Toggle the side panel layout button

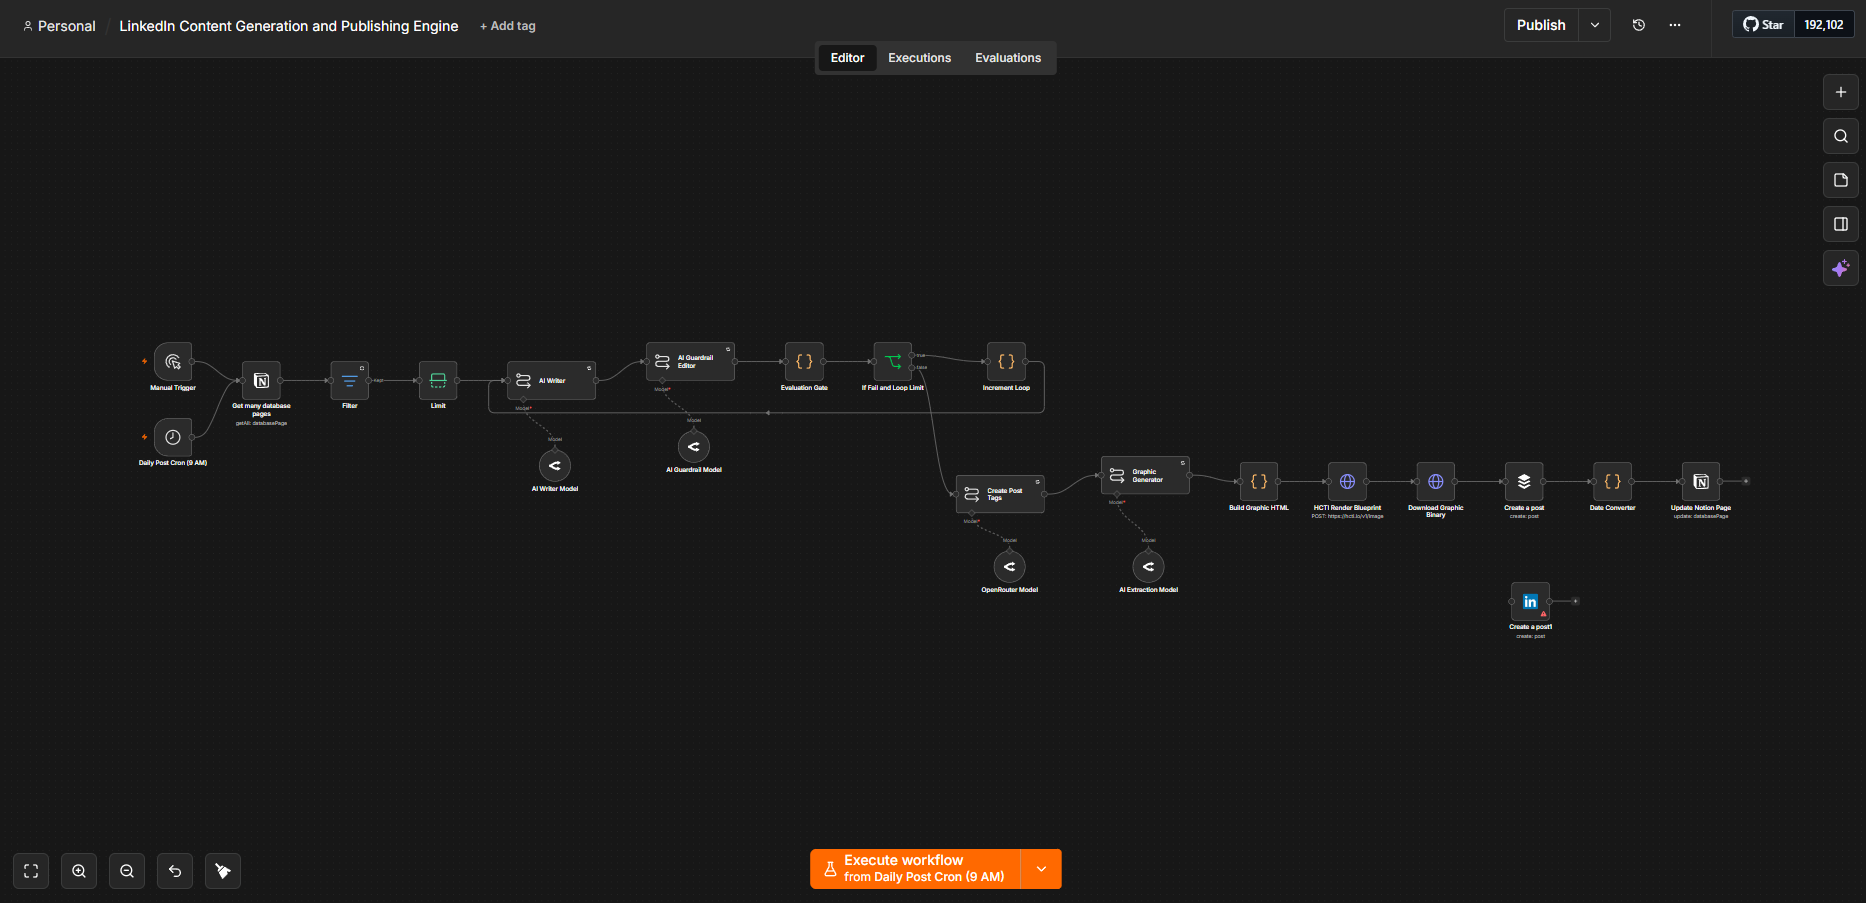click(x=1840, y=224)
